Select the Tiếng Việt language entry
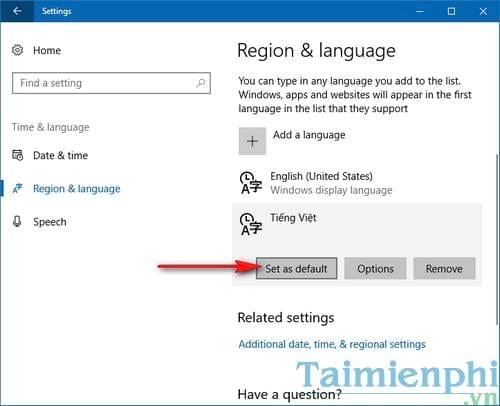This screenshot has width=500, height=406. coord(357,244)
